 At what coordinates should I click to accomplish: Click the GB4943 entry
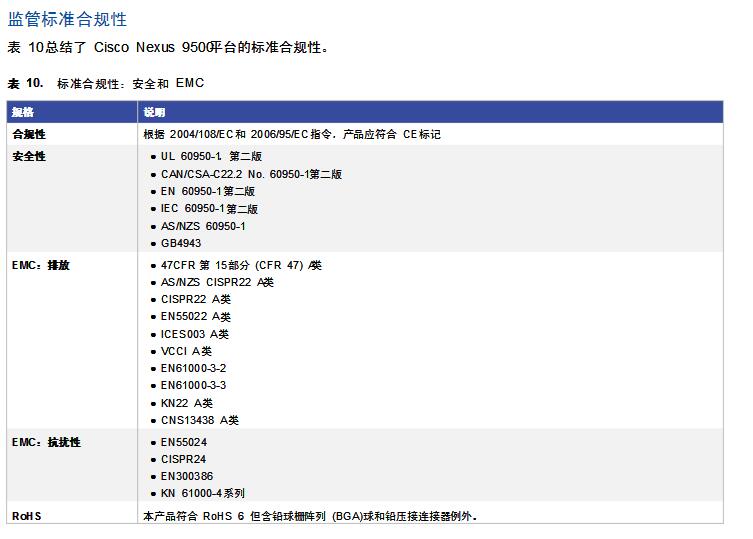(x=181, y=244)
